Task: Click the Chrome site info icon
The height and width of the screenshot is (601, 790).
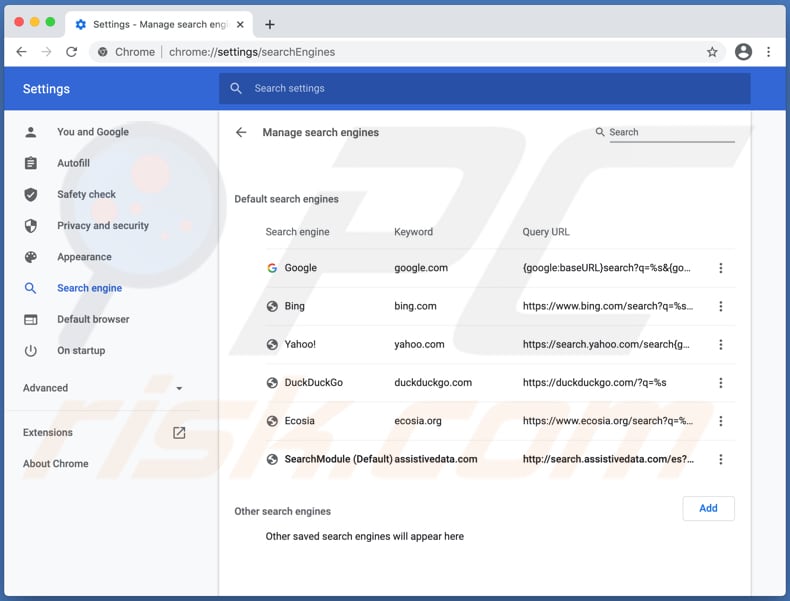Action: (x=102, y=52)
